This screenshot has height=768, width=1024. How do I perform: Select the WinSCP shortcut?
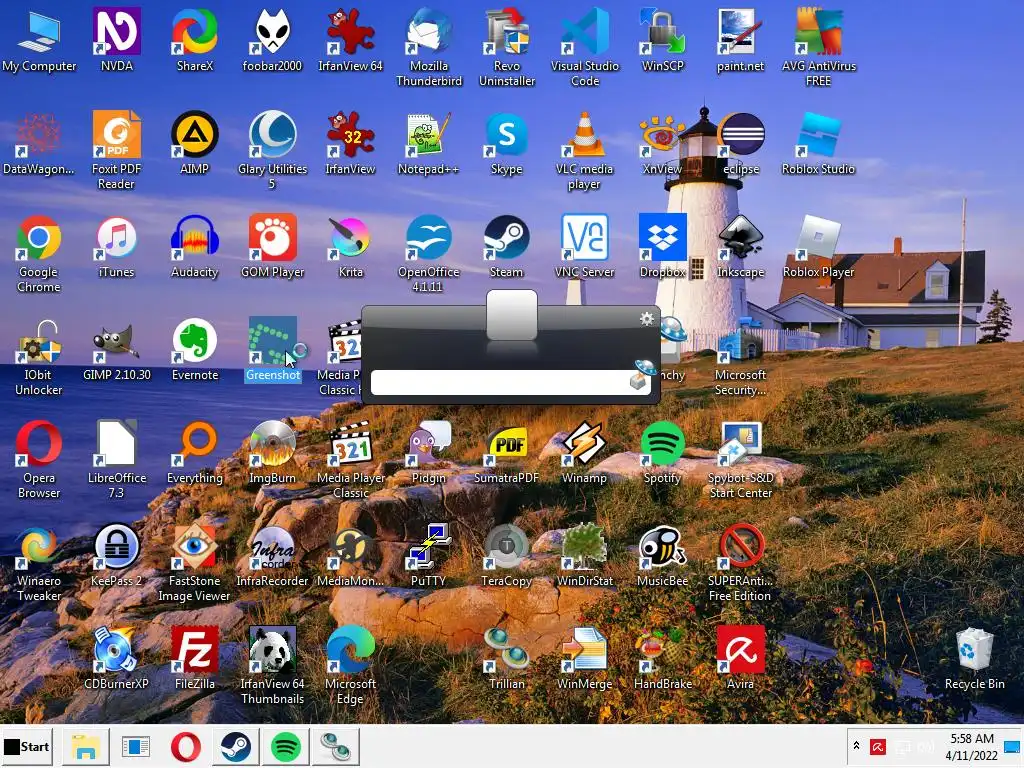(x=662, y=39)
